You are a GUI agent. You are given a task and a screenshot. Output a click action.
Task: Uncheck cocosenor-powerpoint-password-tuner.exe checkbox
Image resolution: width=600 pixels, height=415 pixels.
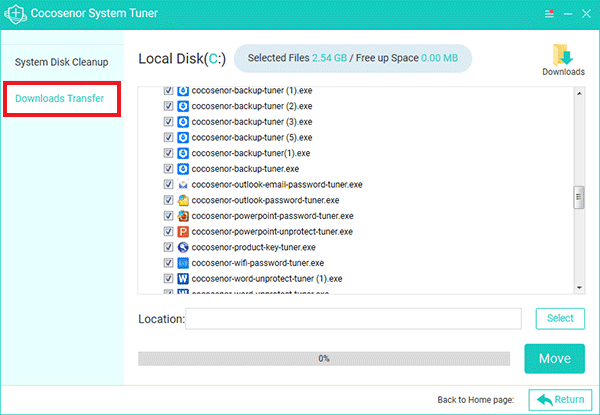(168, 215)
